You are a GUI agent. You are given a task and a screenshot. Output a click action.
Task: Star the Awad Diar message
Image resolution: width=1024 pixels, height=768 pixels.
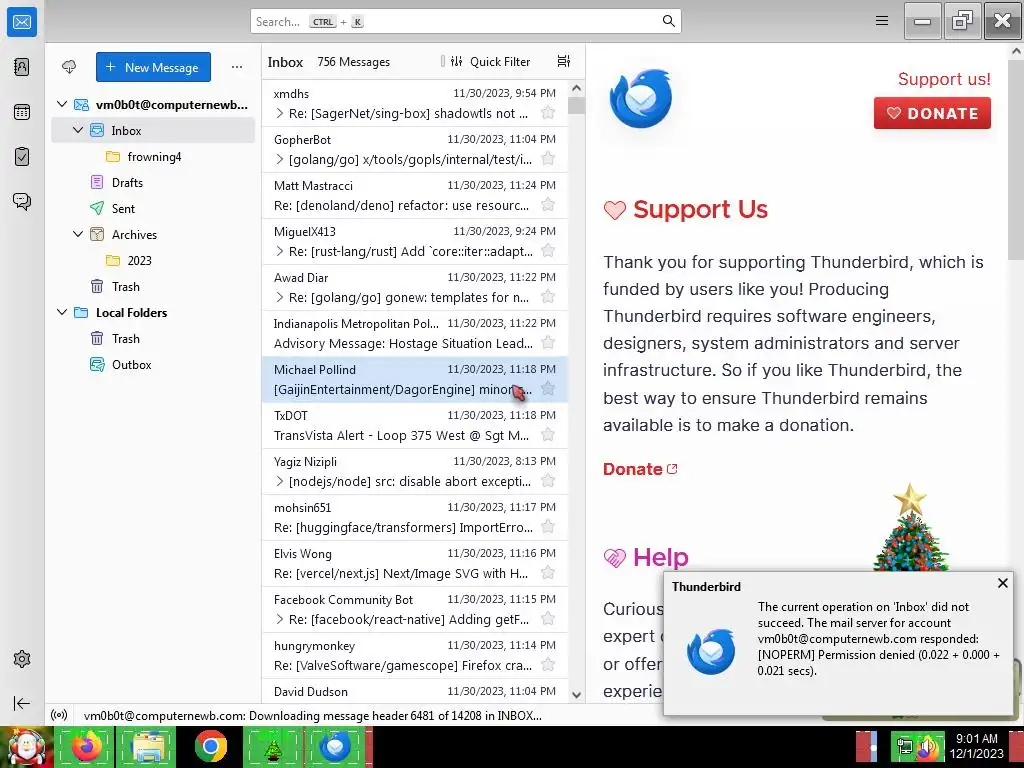(x=549, y=297)
